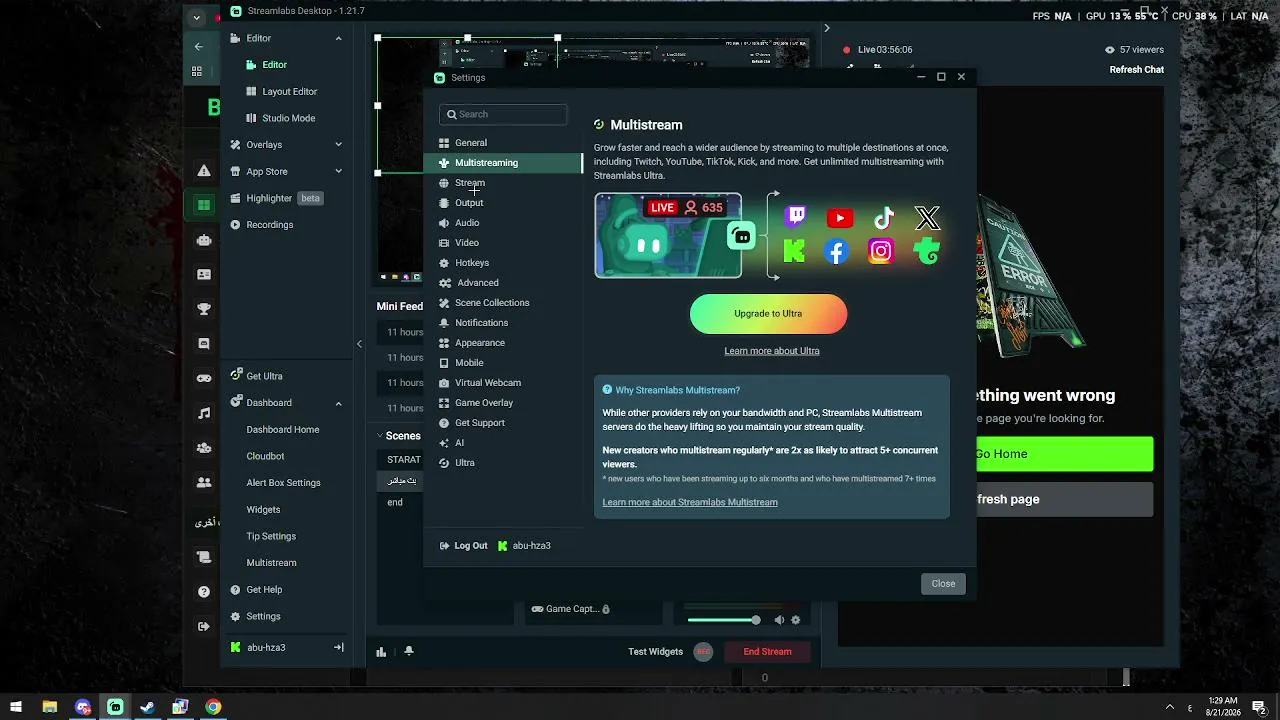Click the End Stream button
The image size is (1280, 720).
pos(768,652)
